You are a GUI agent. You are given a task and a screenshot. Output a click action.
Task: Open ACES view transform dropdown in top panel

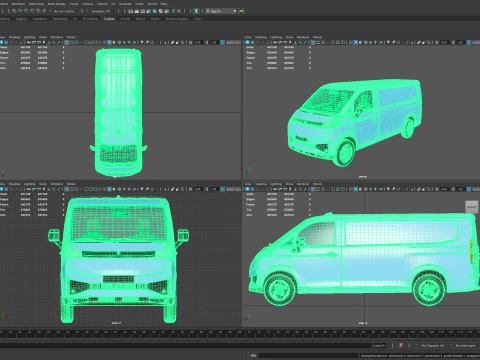pyautogui.click(x=233, y=42)
